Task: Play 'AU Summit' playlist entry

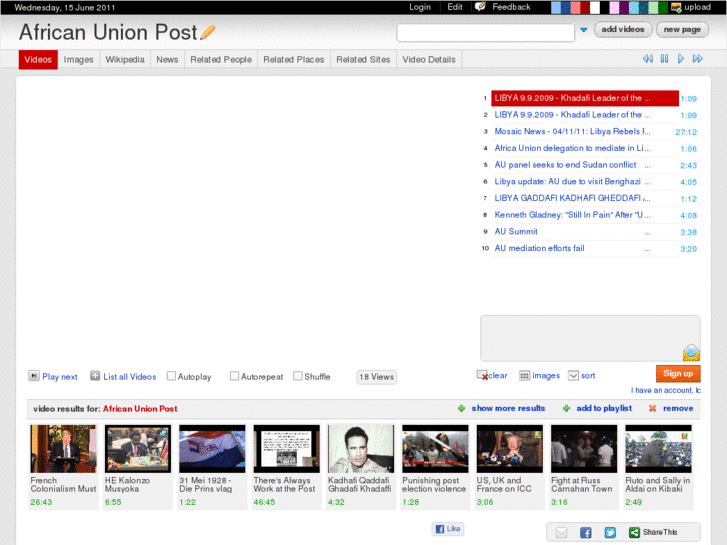Action: [x=516, y=231]
